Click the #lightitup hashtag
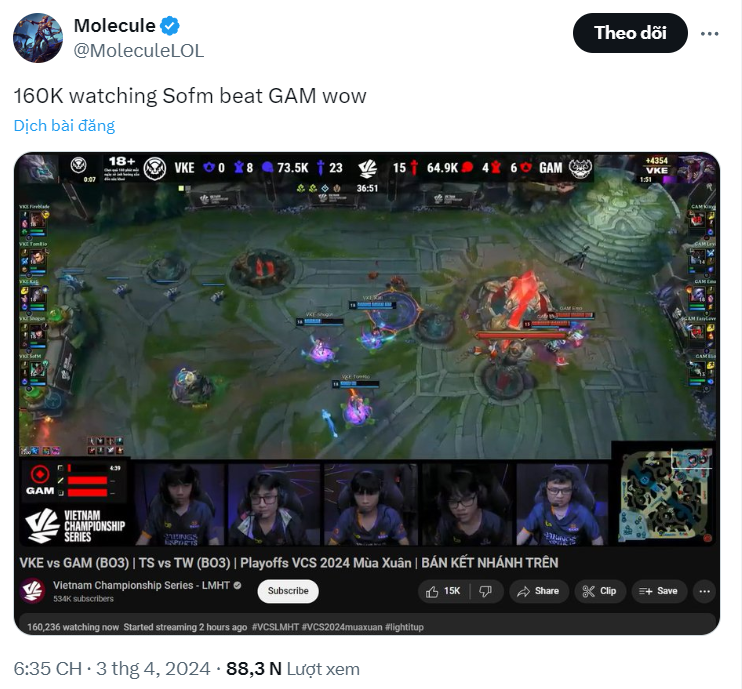 pyautogui.click(x=404, y=627)
